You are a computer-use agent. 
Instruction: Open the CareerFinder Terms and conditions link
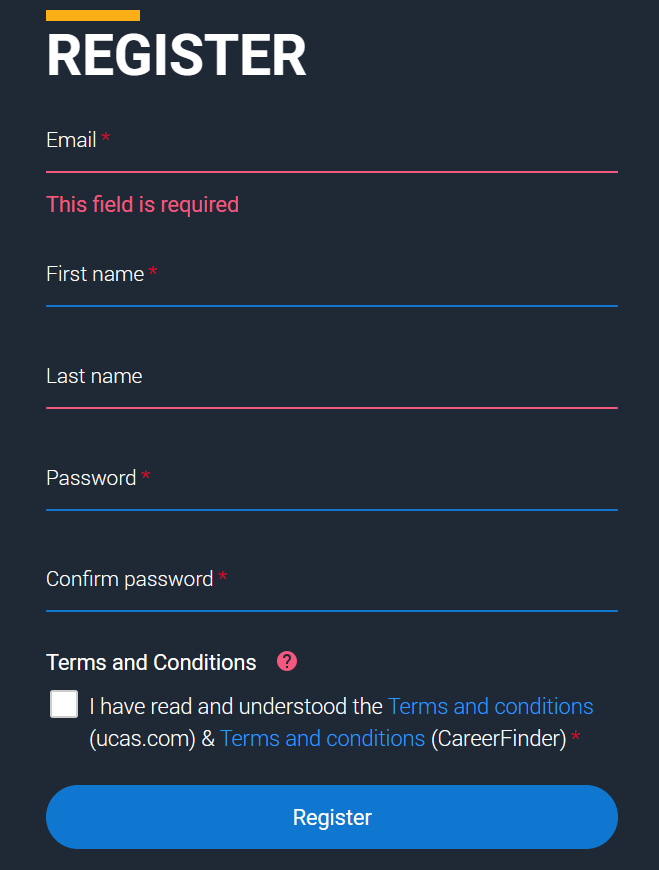(x=322, y=739)
